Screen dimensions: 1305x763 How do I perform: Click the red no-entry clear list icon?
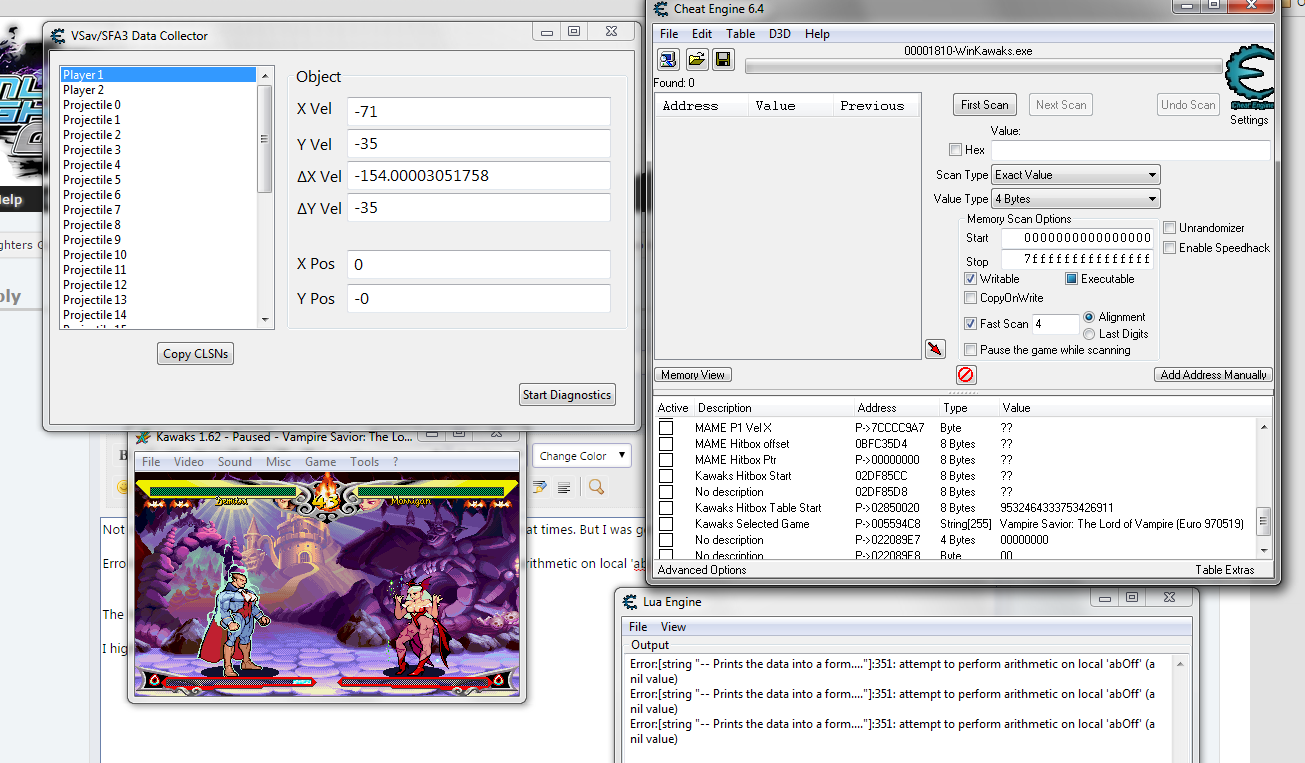point(966,375)
